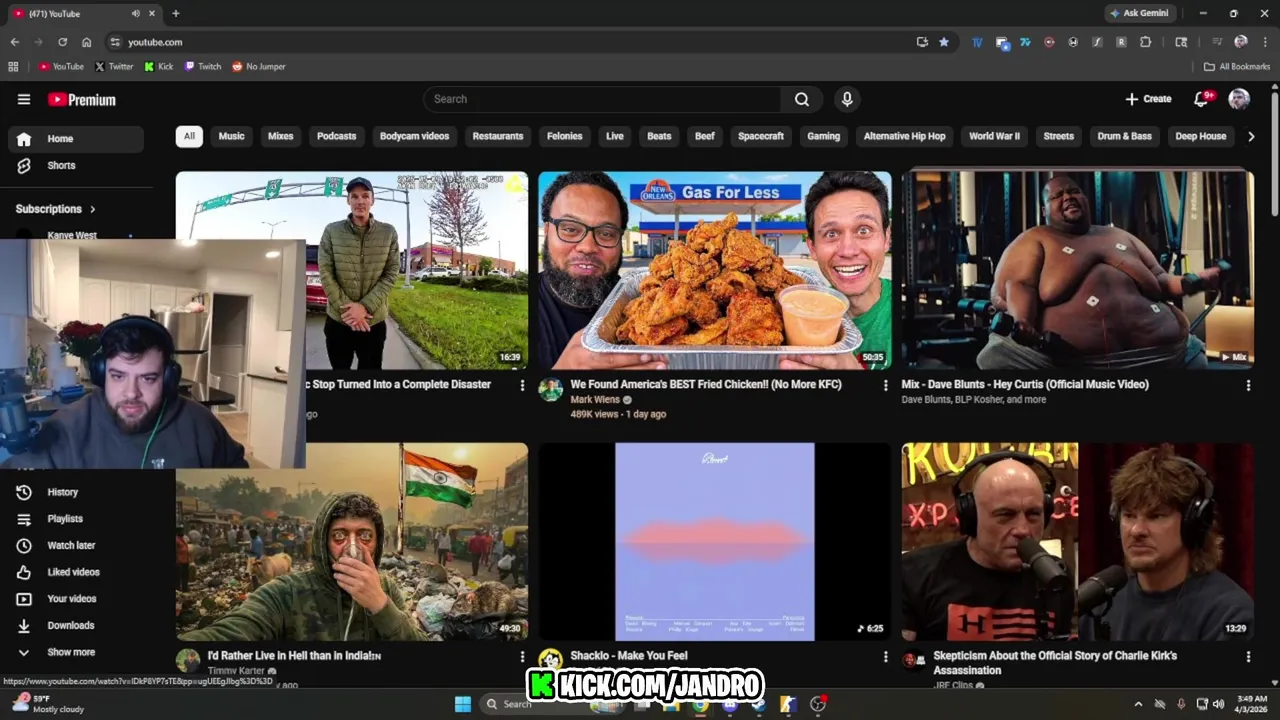Click the install app icon in address bar
This screenshot has width=1280, height=720.
pos(922,42)
